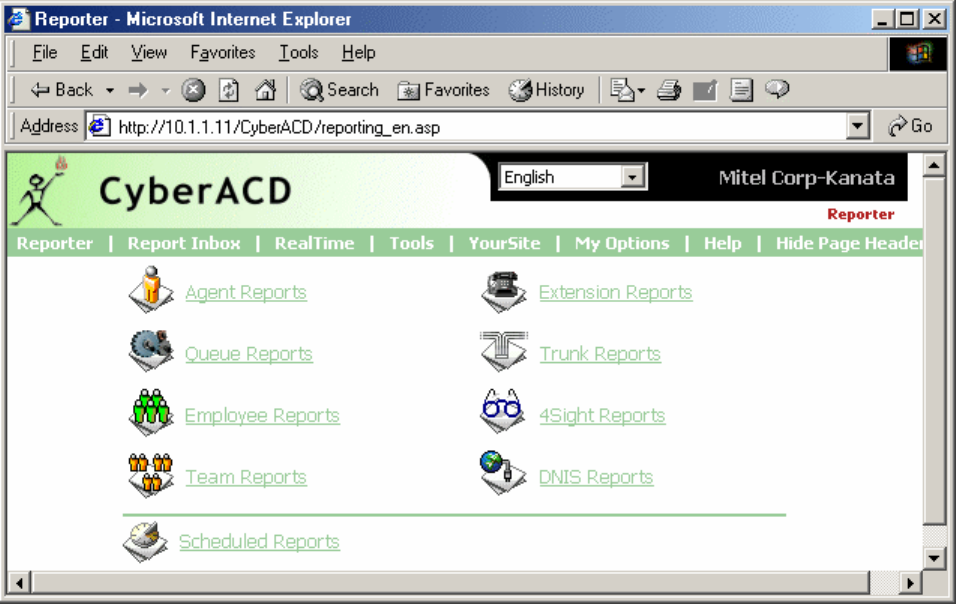Click the DNIS Reports globe icon

coord(502,473)
